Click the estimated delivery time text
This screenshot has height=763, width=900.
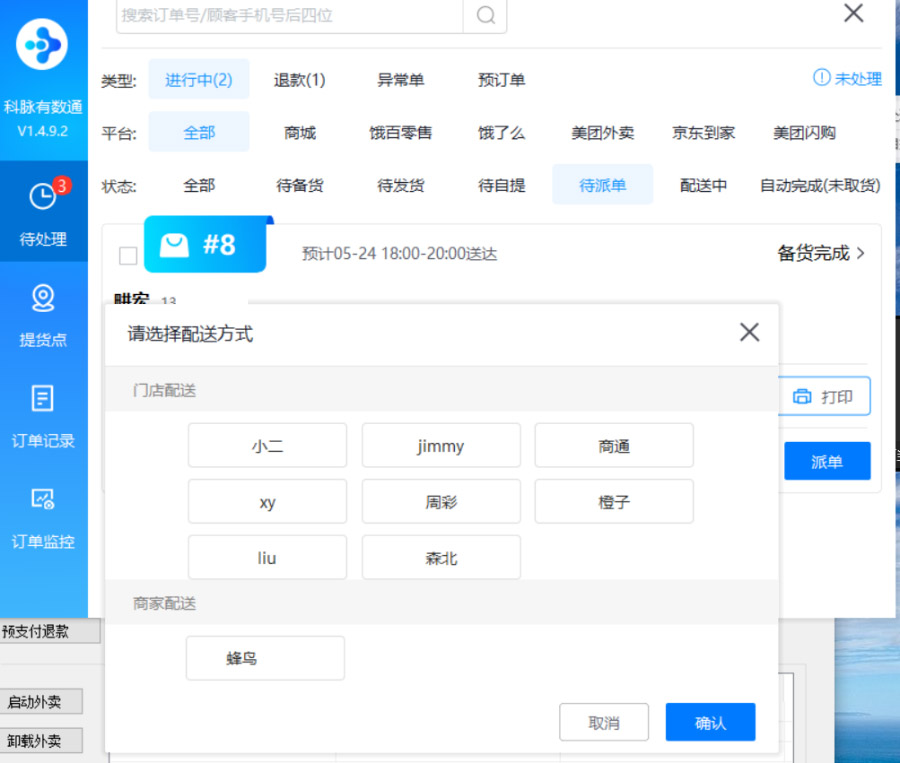[399, 254]
